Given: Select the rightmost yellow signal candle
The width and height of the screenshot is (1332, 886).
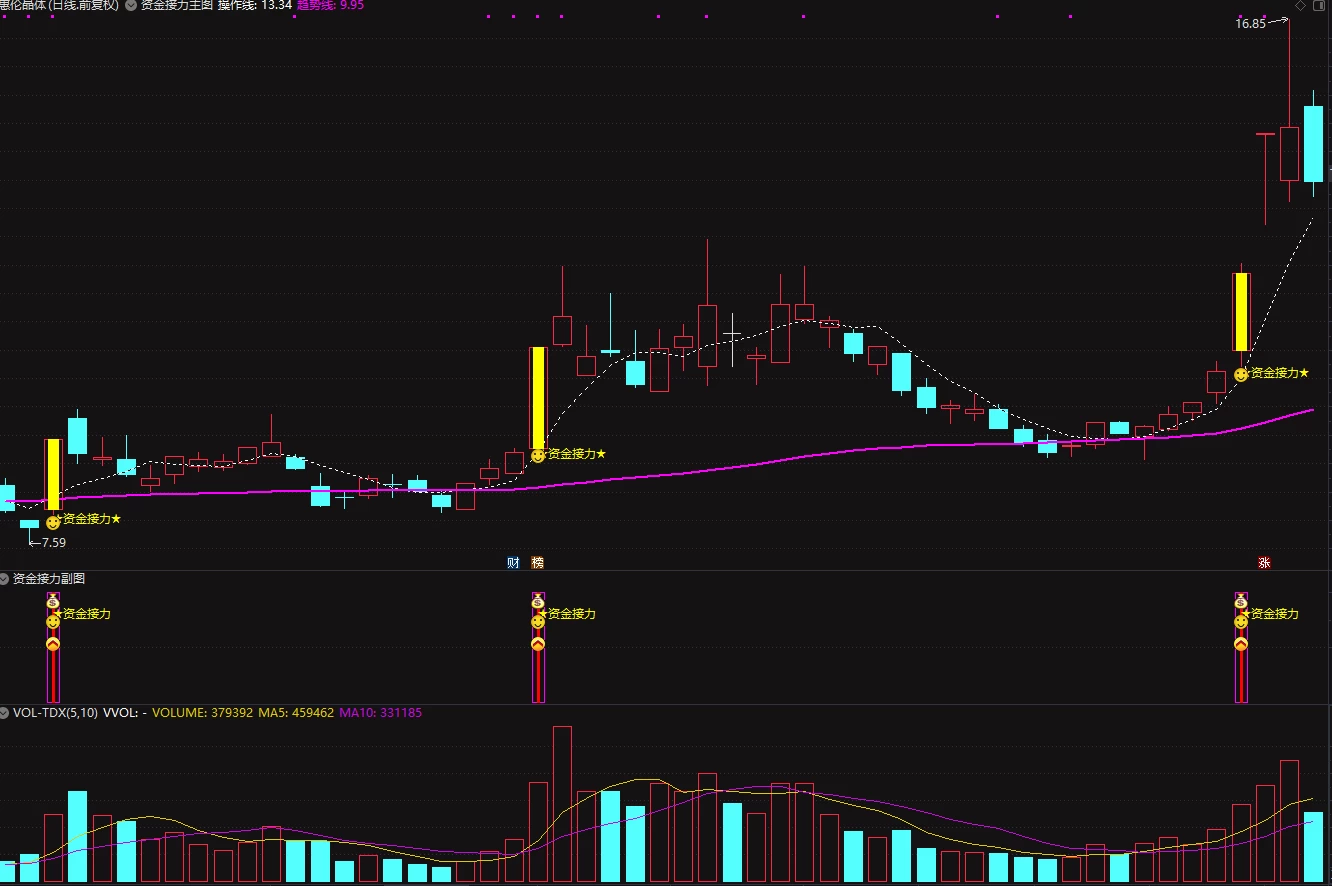Looking at the screenshot, I should [x=1241, y=312].
